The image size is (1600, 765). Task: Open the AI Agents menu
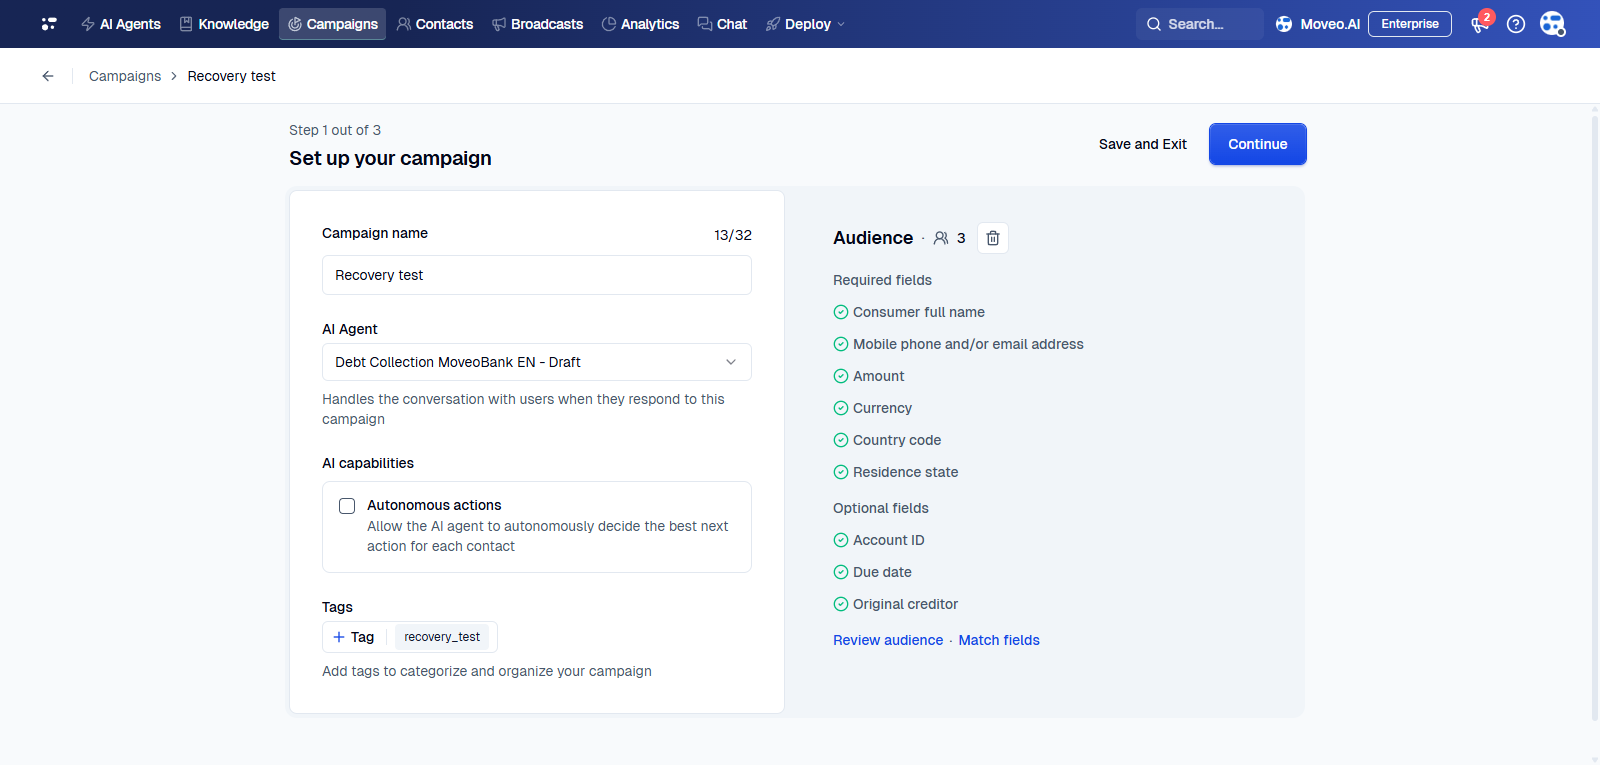121,24
